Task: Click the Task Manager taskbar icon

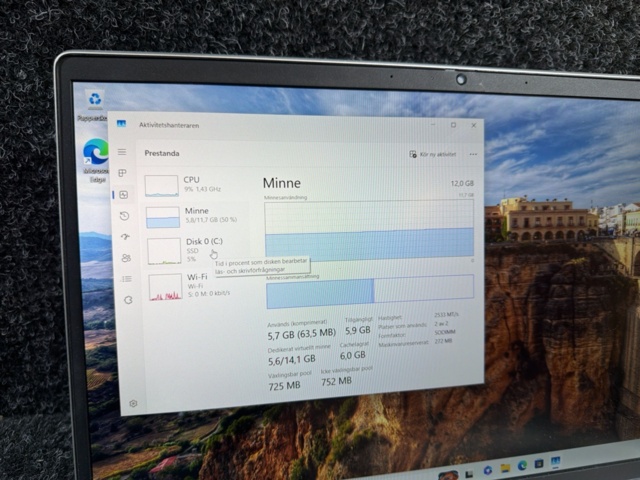Action: 555,462
